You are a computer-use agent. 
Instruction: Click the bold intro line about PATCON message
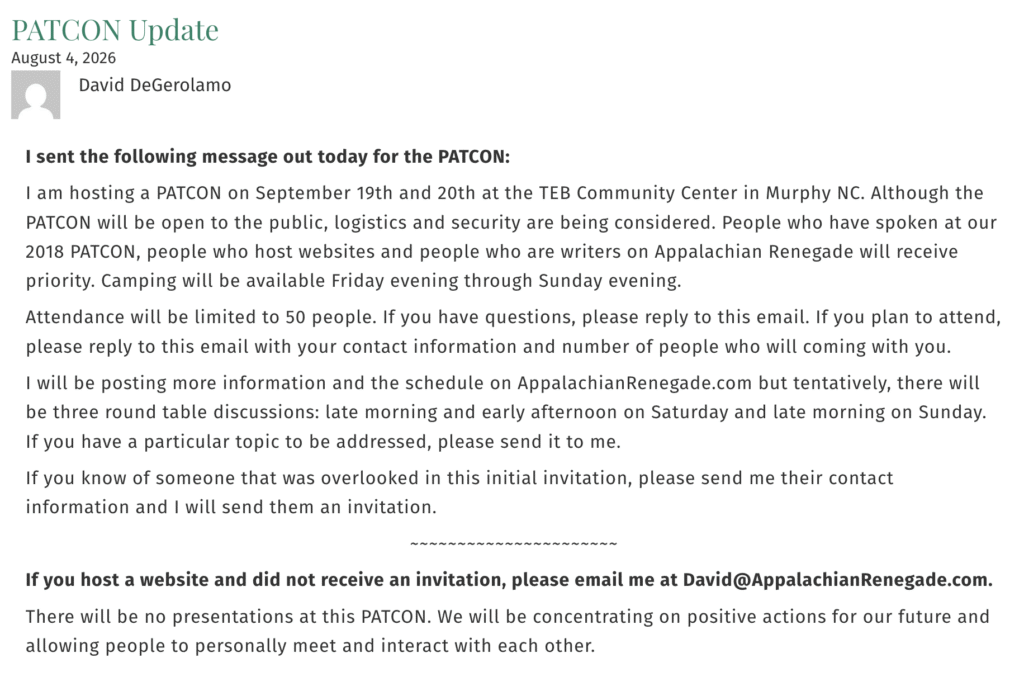(268, 157)
